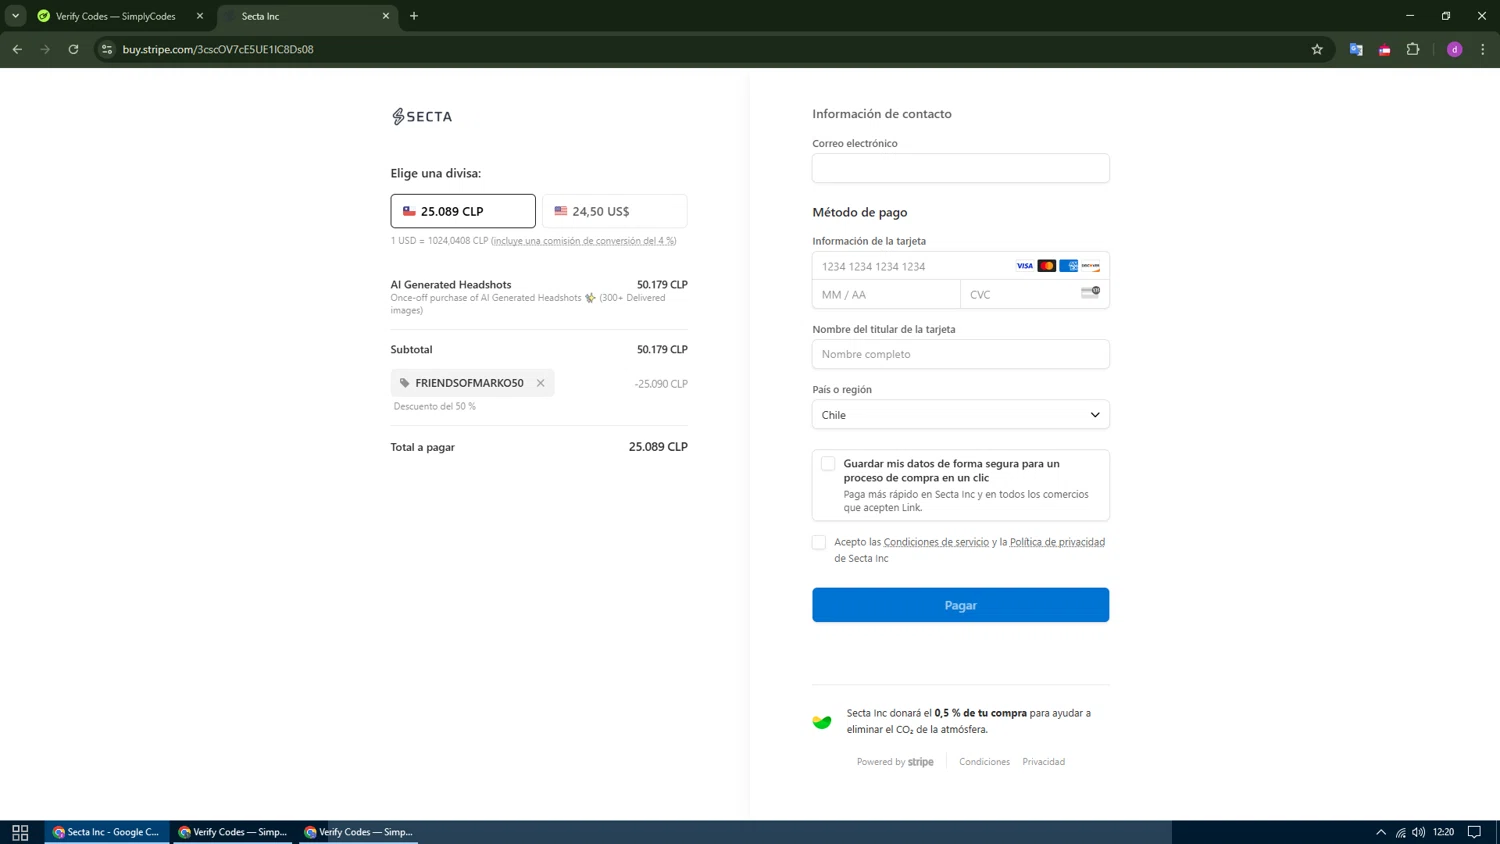The width and height of the screenshot is (1500, 844).
Task: Click the CVC card hint icon
Action: (1090, 292)
